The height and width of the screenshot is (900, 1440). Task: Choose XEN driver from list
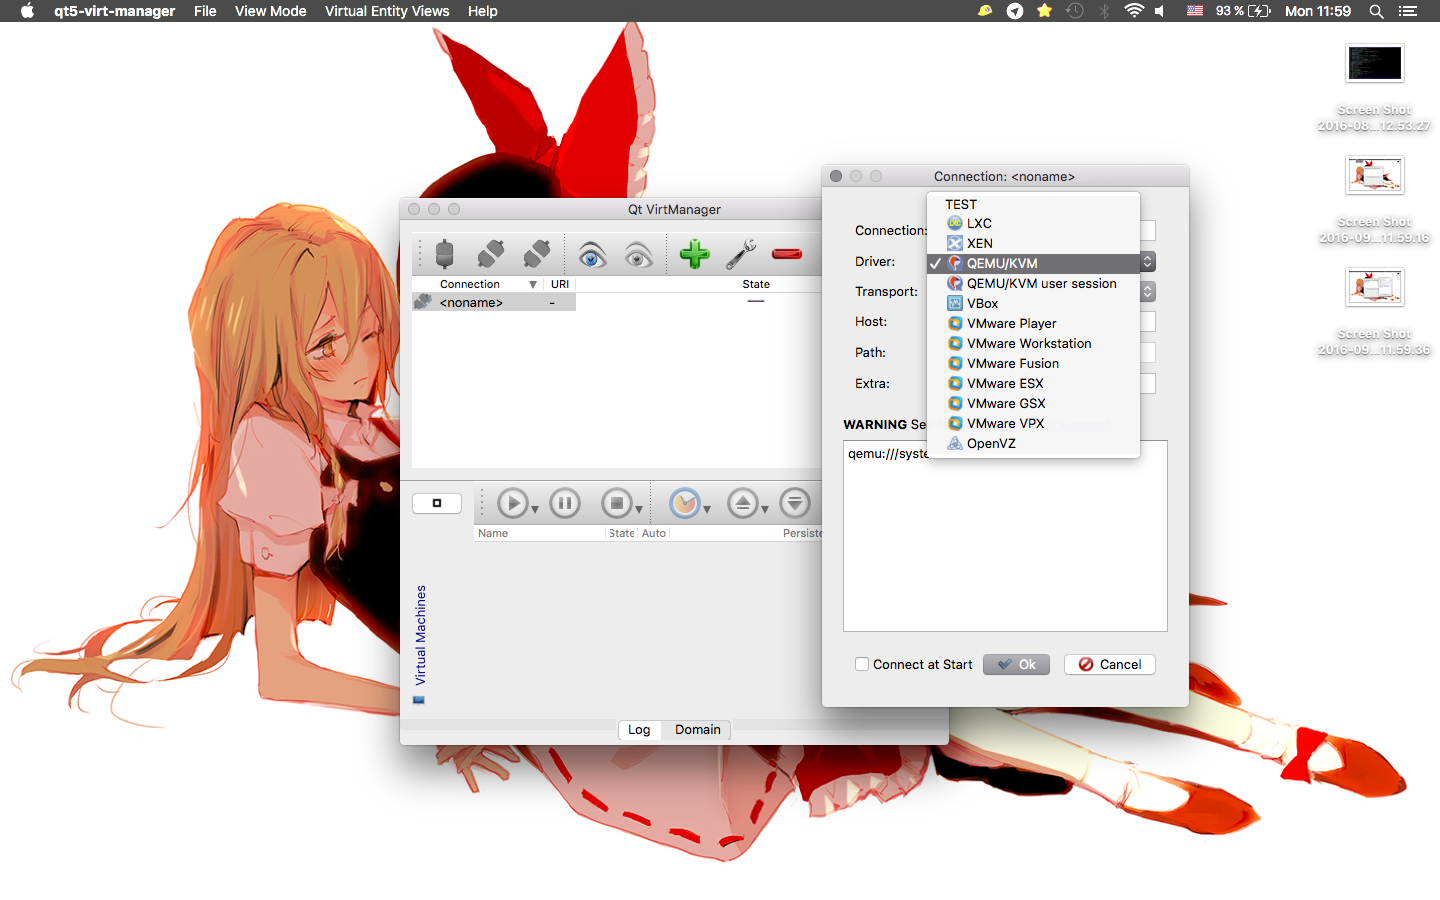tap(1034, 243)
